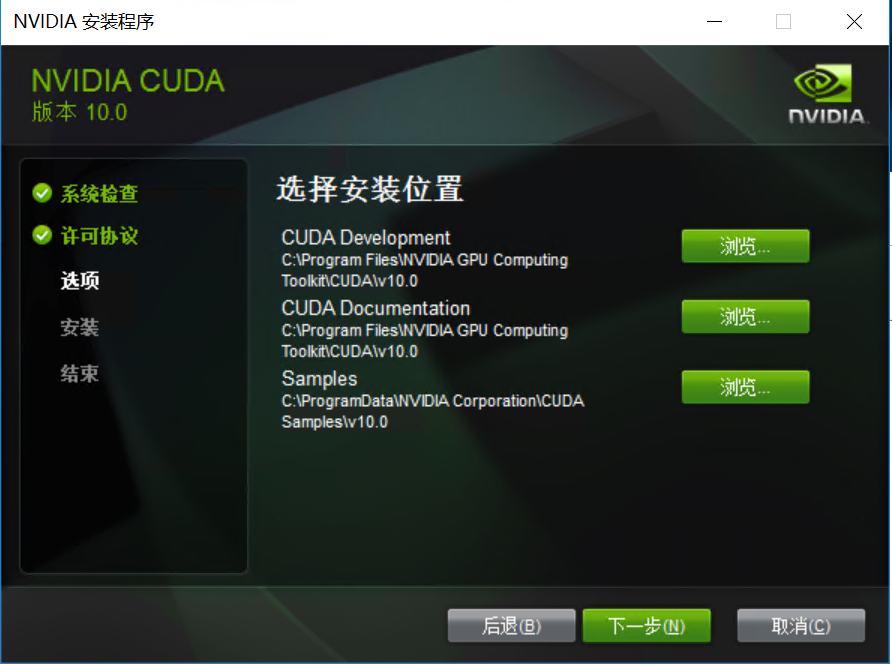Screen dimensions: 892x664
Task: Go to the next step with 下一步(N)
Action: point(646,626)
